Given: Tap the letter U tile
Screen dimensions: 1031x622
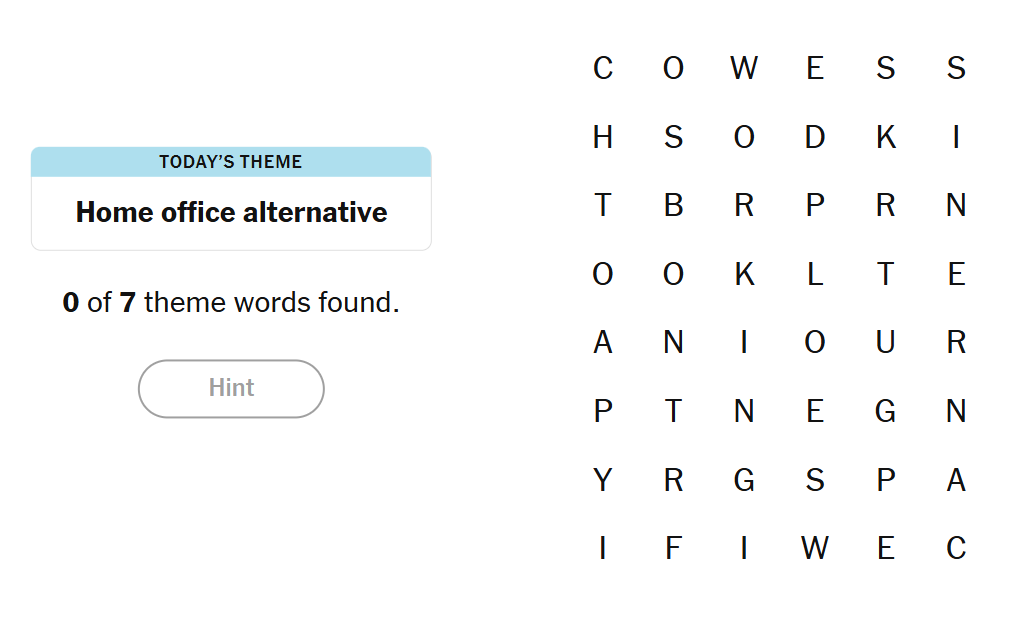Looking at the screenshot, I should coord(885,343).
